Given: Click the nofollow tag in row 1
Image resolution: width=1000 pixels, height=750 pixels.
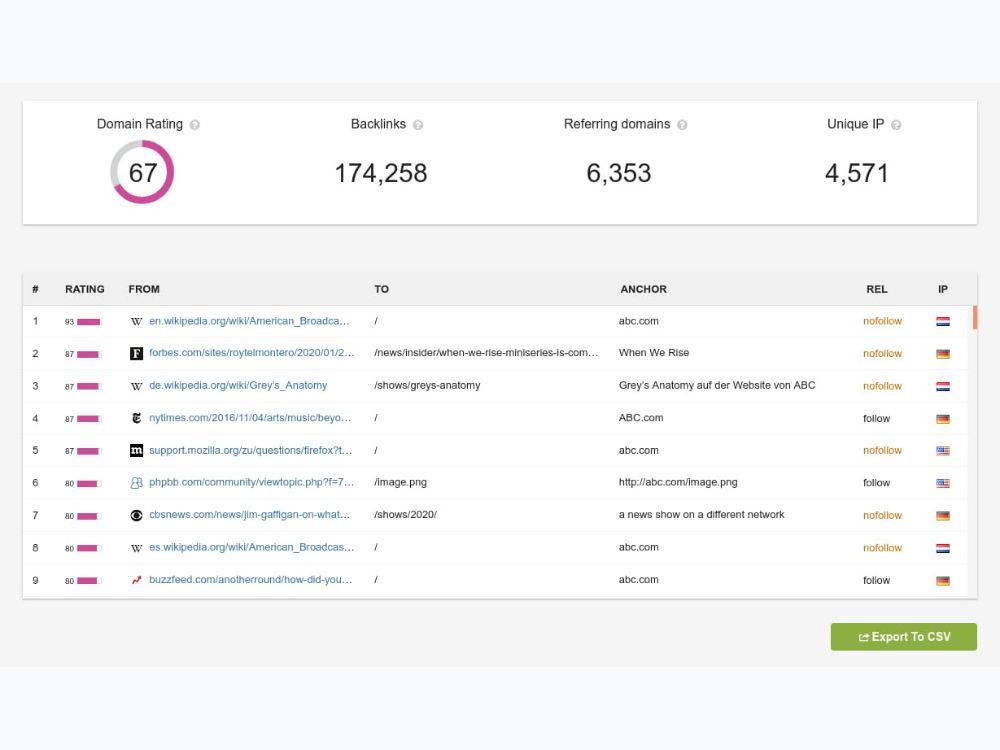Looking at the screenshot, I should pyautogui.click(x=883, y=321).
